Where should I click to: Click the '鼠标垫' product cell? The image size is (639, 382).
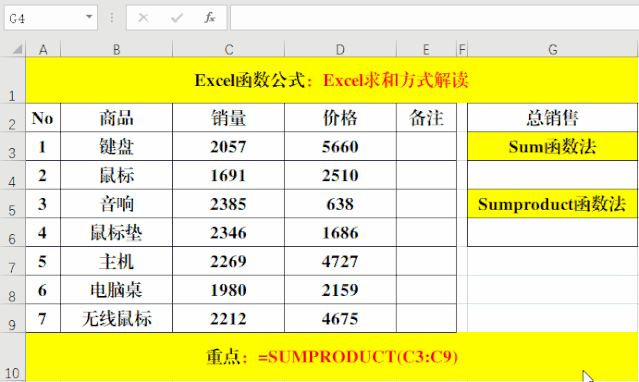coord(117,232)
